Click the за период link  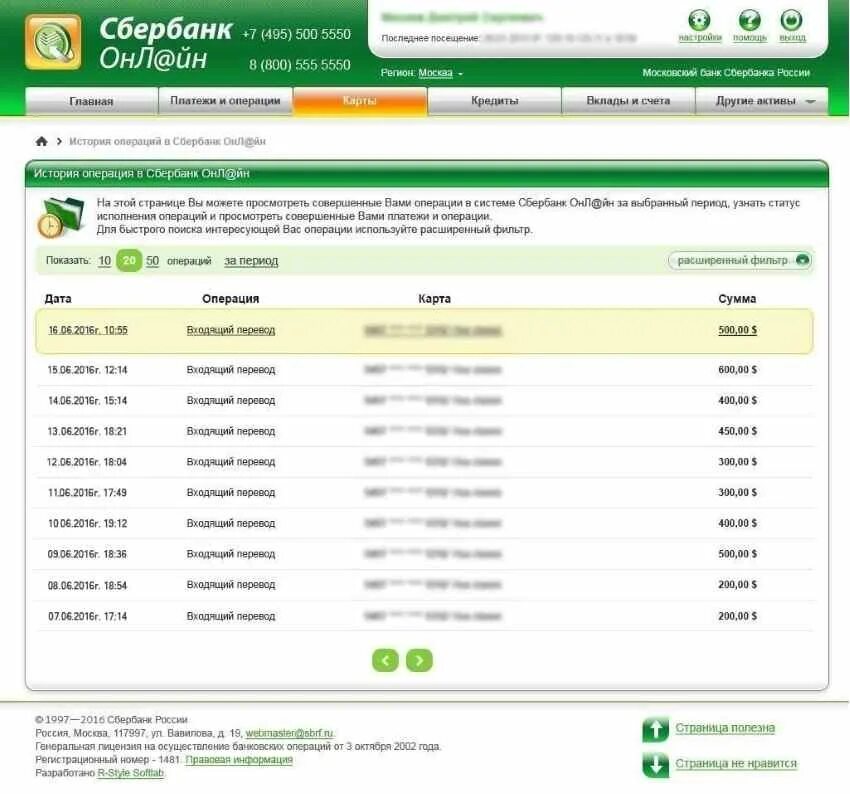[251, 261]
